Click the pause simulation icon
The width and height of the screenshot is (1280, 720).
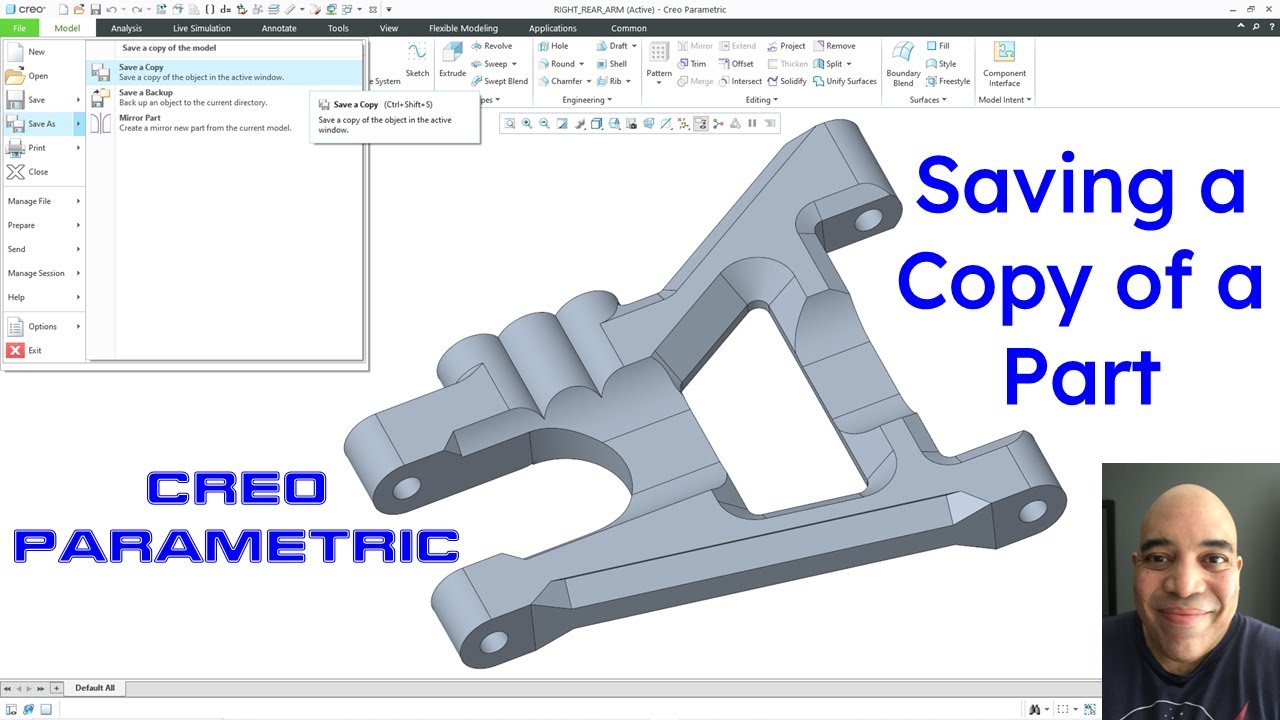point(752,124)
